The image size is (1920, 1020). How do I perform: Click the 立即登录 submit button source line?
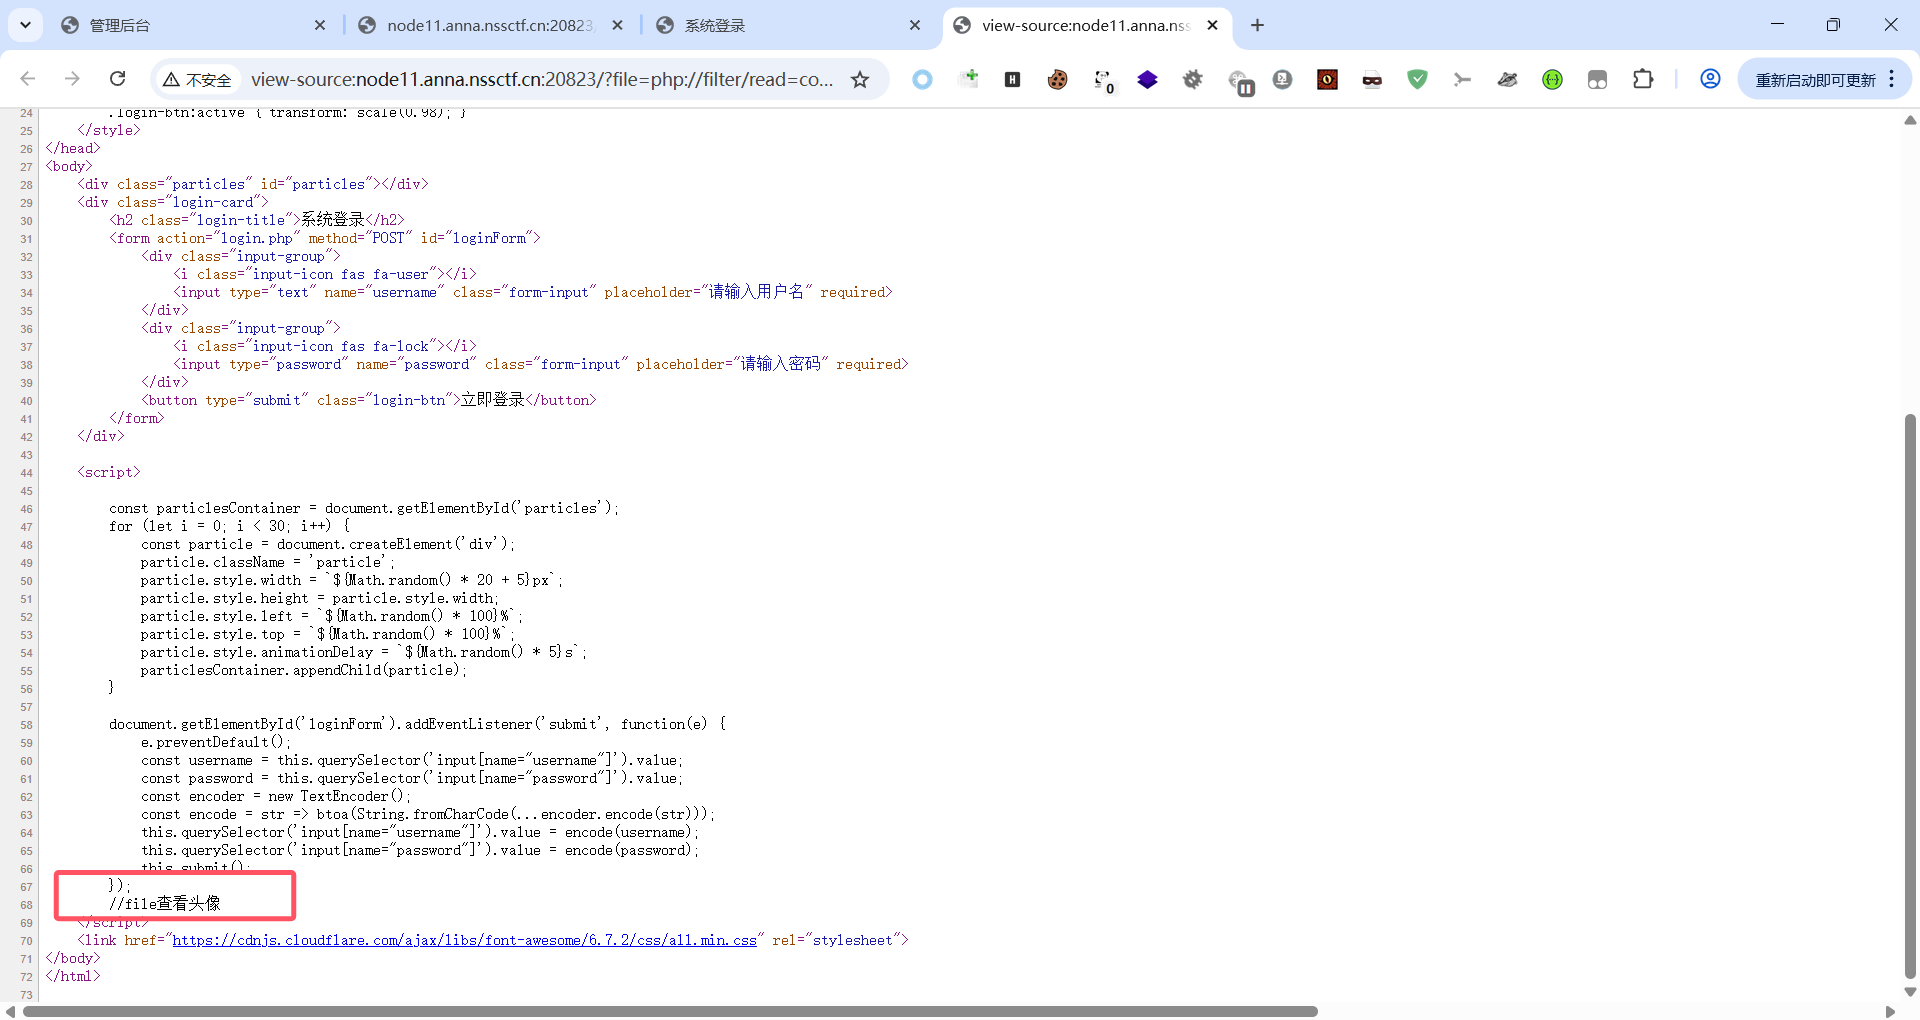click(x=368, y=400)
